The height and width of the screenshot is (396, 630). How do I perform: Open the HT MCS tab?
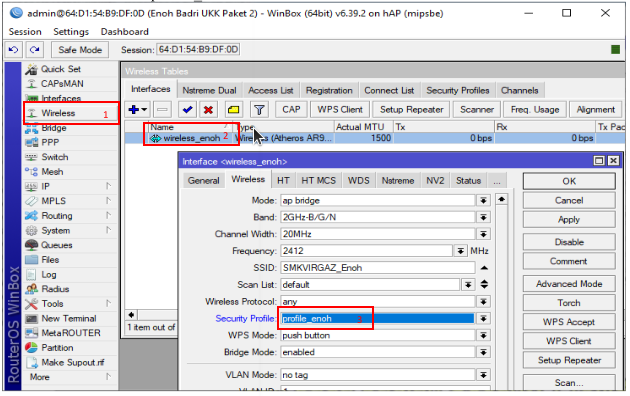[x=318, y=181]
